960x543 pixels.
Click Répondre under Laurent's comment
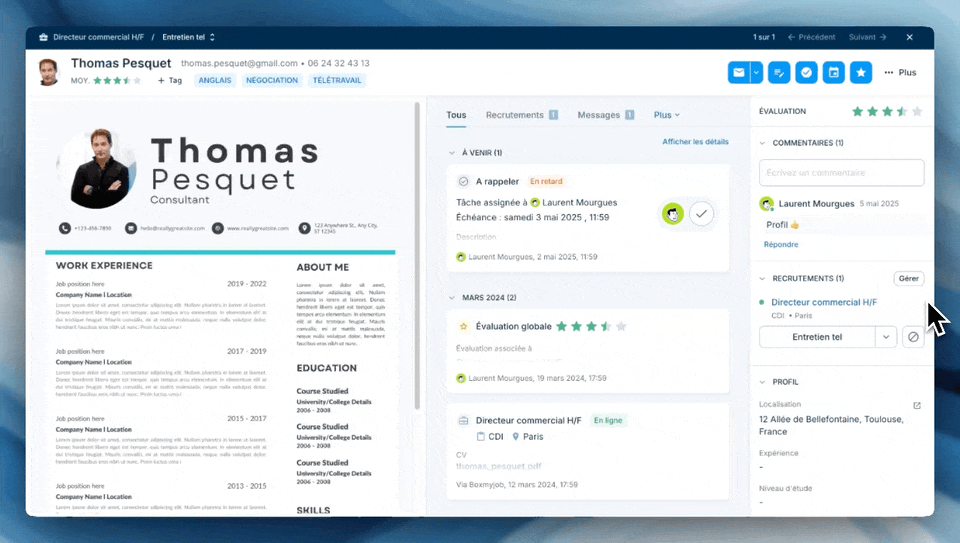(781, 244)
